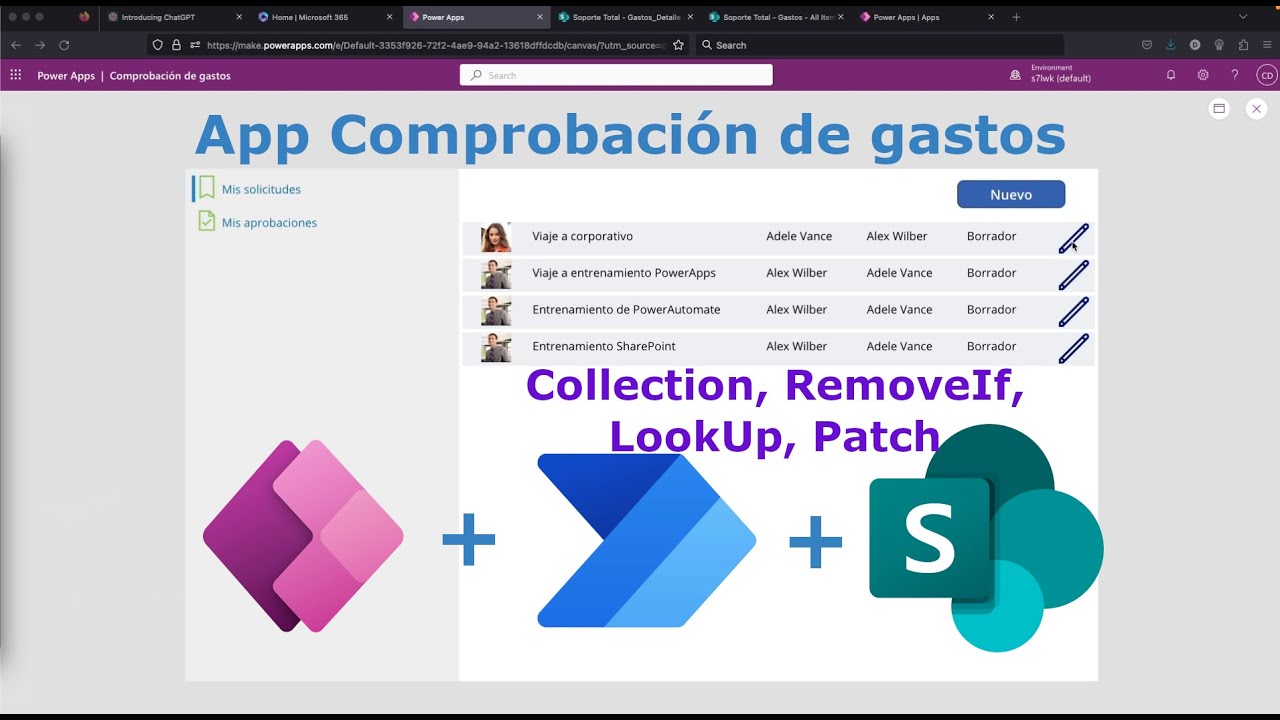Click the Pocket save icon in toolbar
The image size is (1280, 720).
1147,45
